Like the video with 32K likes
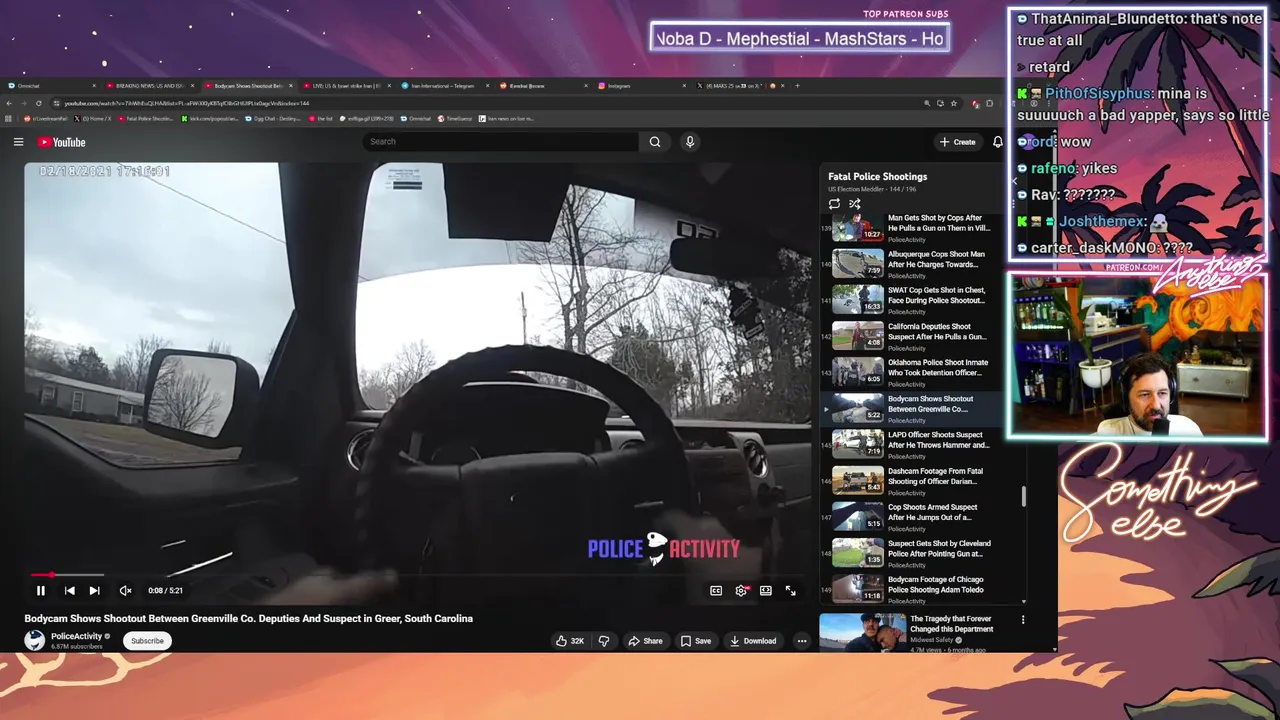This screenshot has height=720, width=1280. [x=570, y=641]
